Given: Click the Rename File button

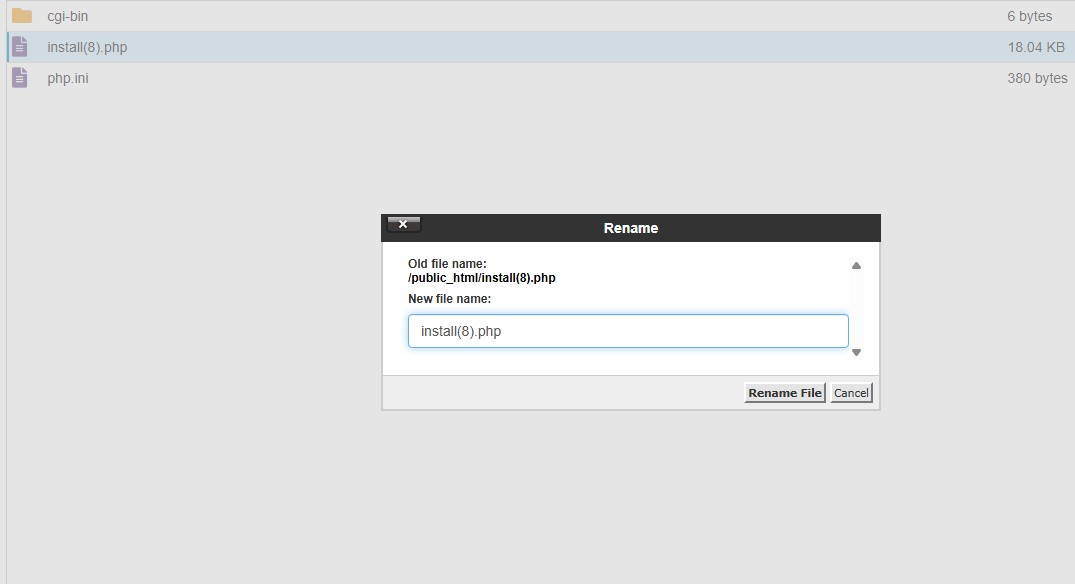Looking at the screenshot, I should click(x=784, y=393).
